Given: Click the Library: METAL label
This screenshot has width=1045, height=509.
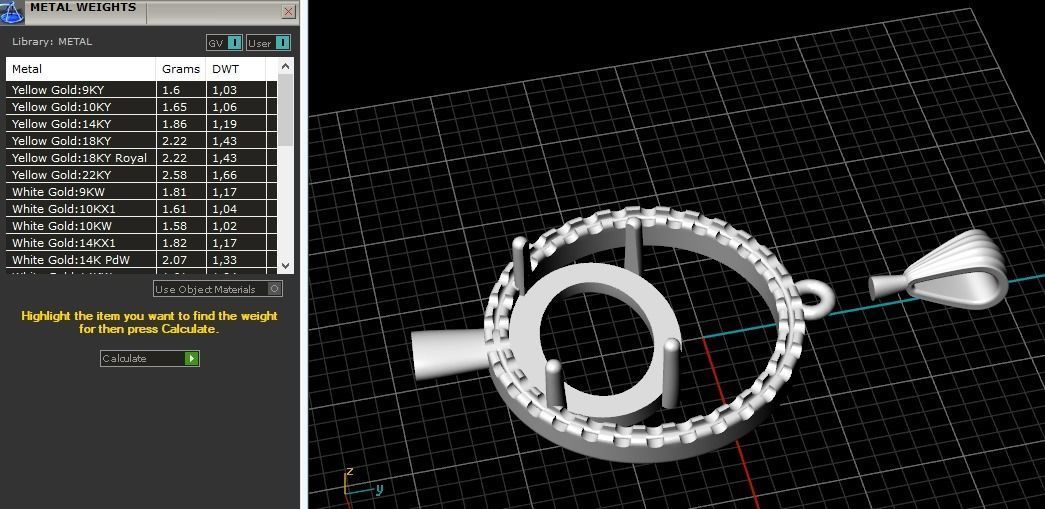Looking at the screenshot, I should point(52,41).
